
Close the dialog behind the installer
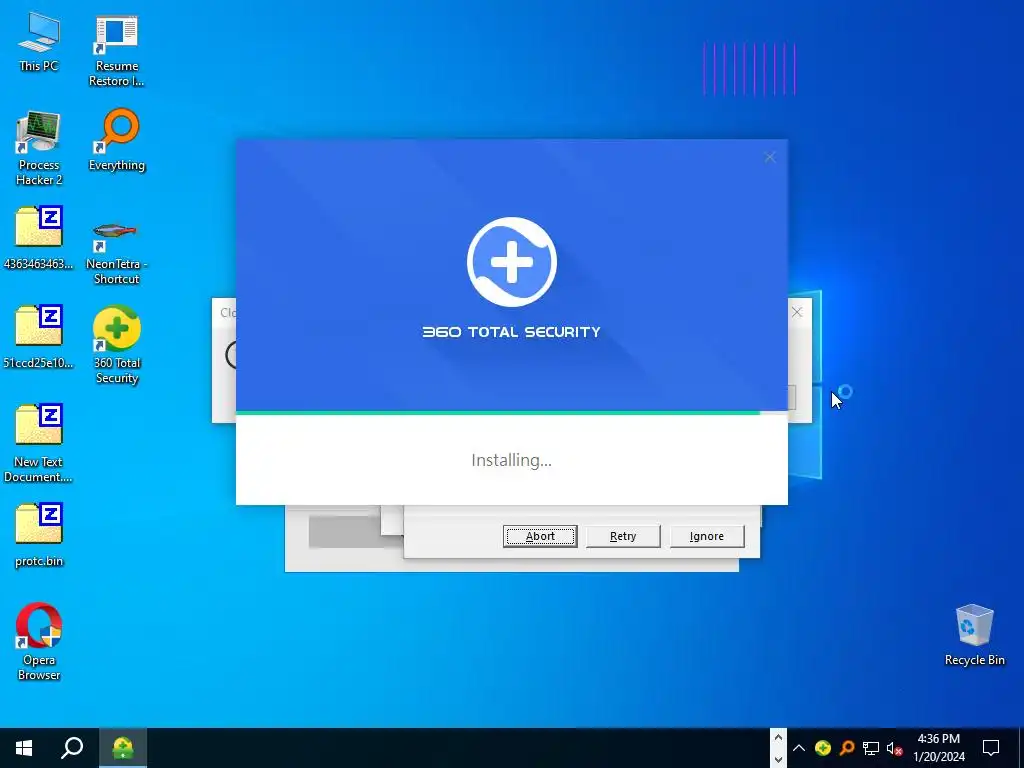797,312
